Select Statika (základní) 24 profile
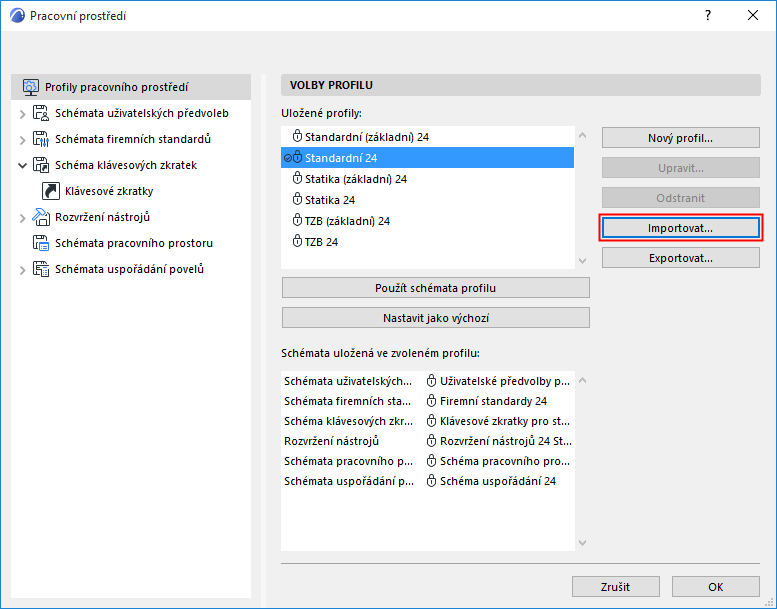The width and height of the screenshot is (777, 609). pyautogui.click(x=427, y=178)
